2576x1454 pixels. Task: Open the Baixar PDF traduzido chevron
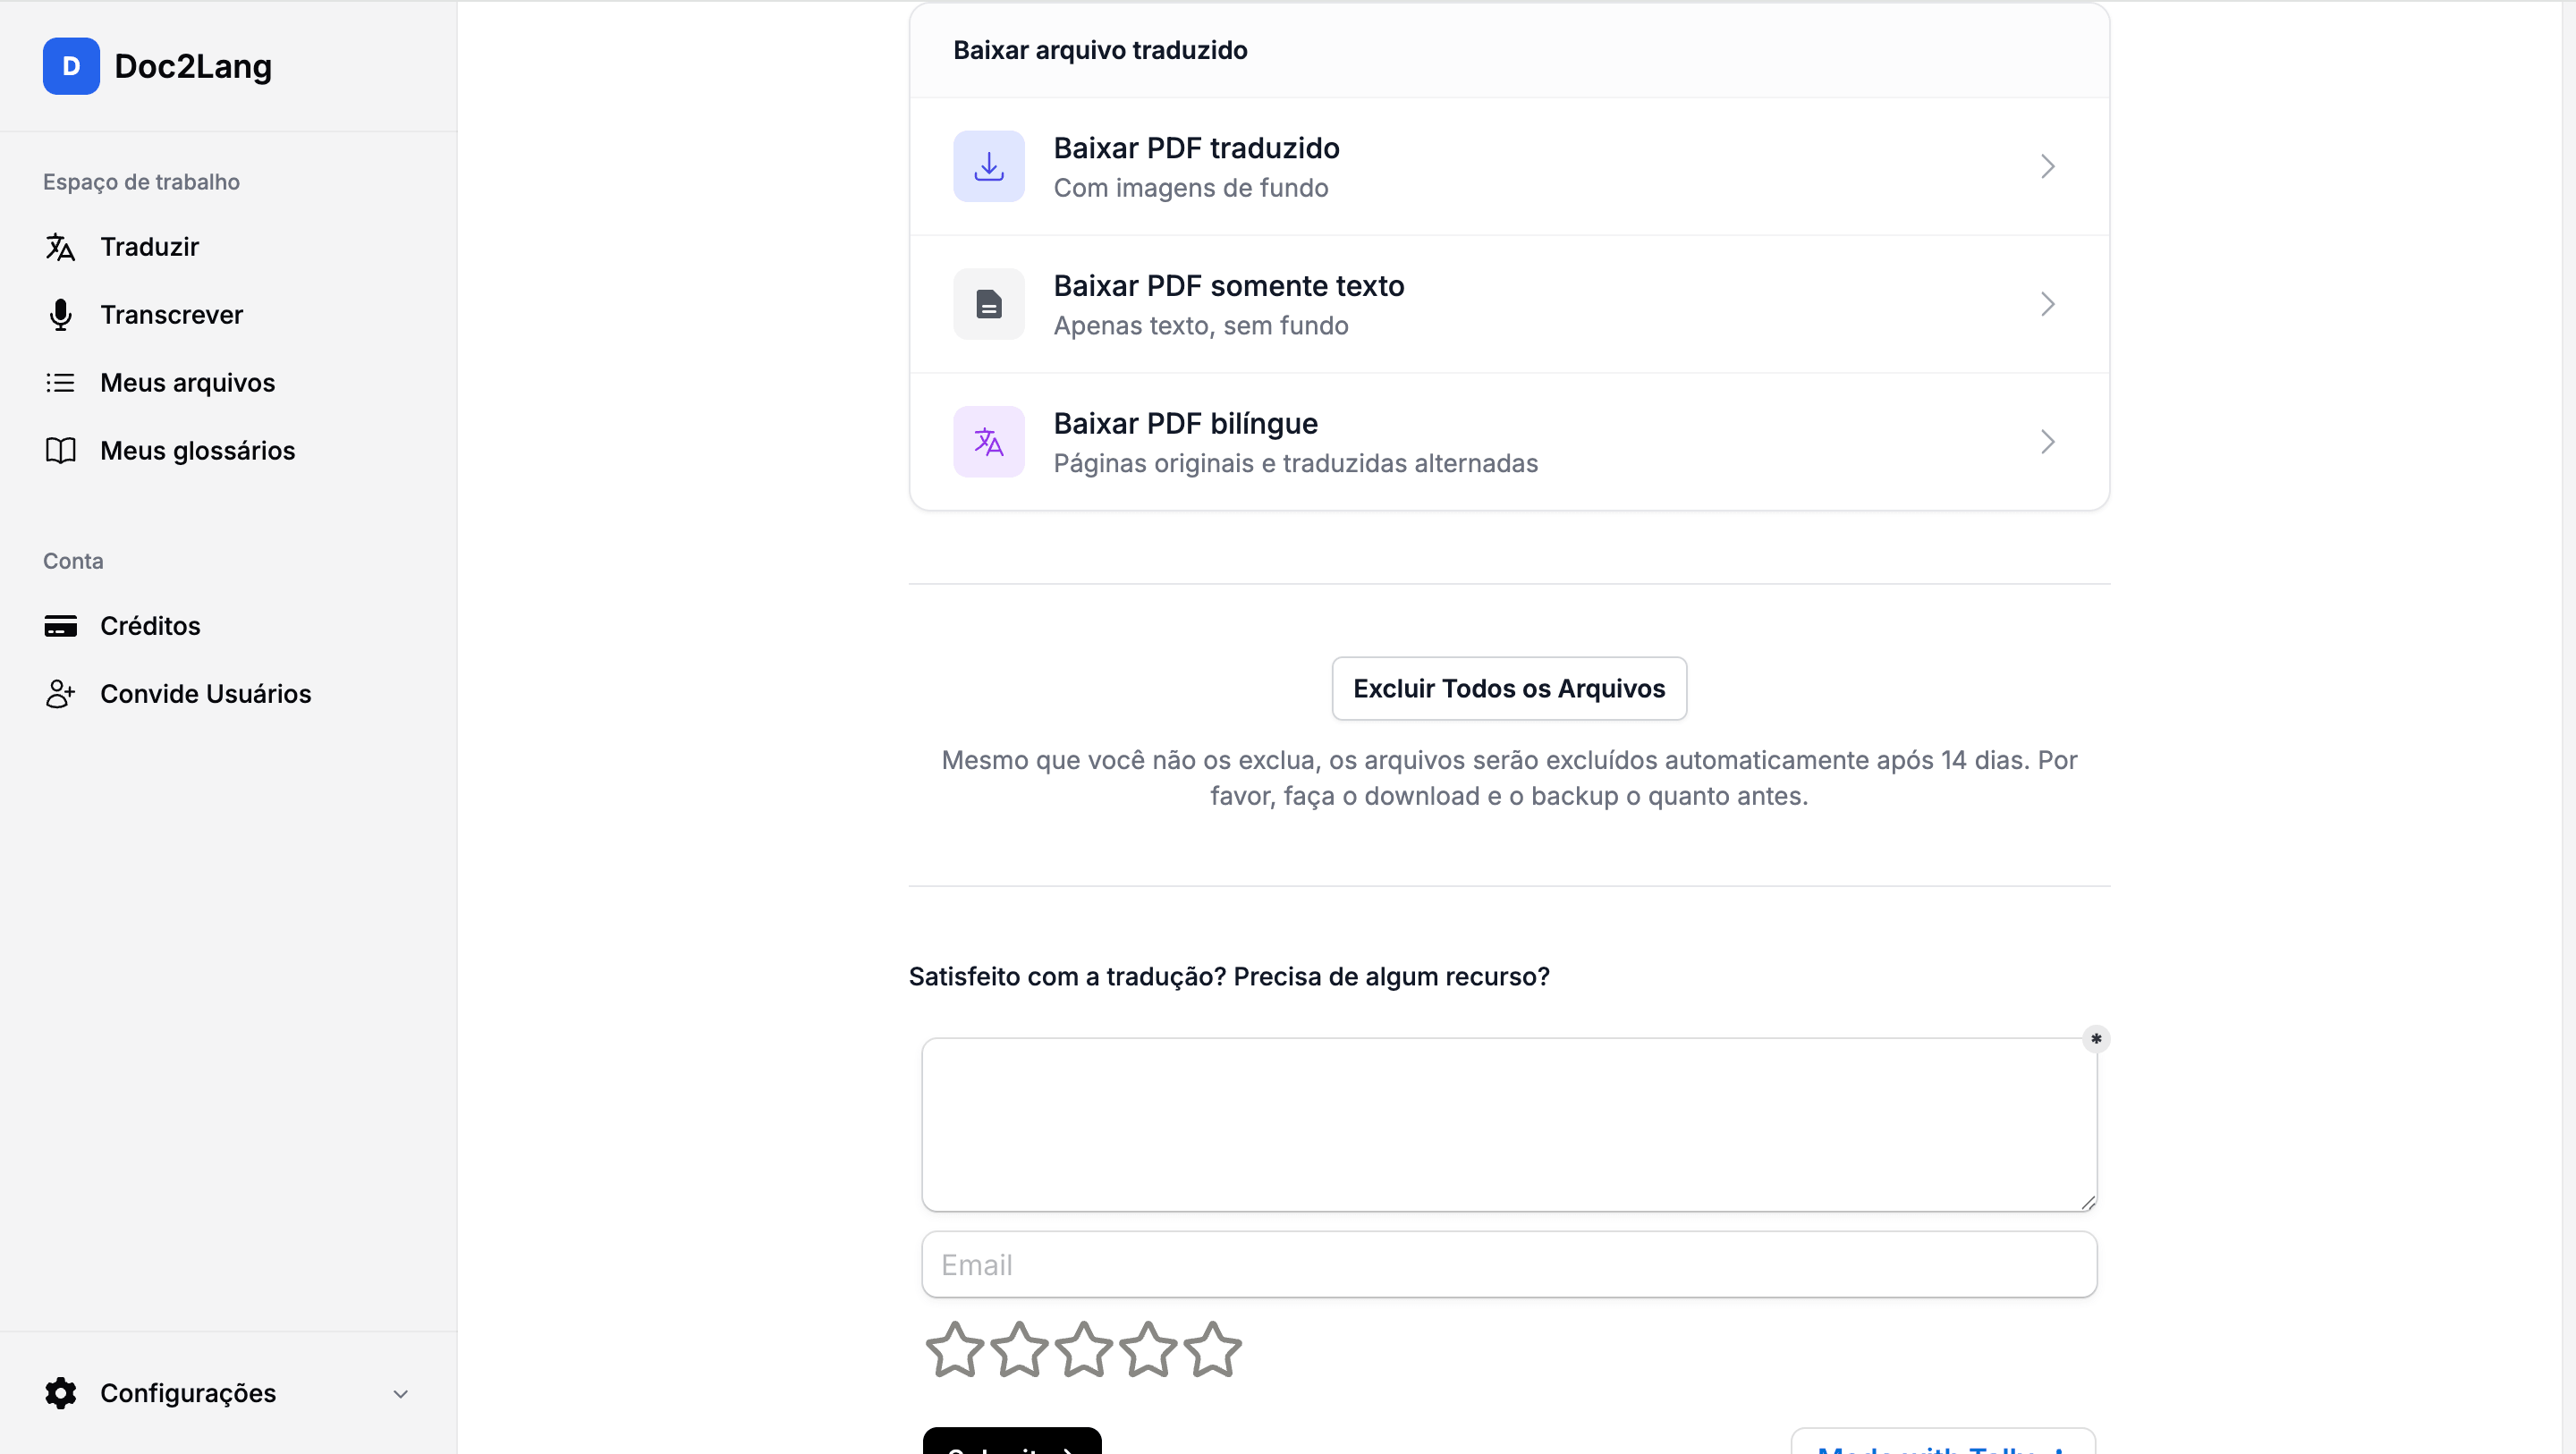click(2047, 166)
